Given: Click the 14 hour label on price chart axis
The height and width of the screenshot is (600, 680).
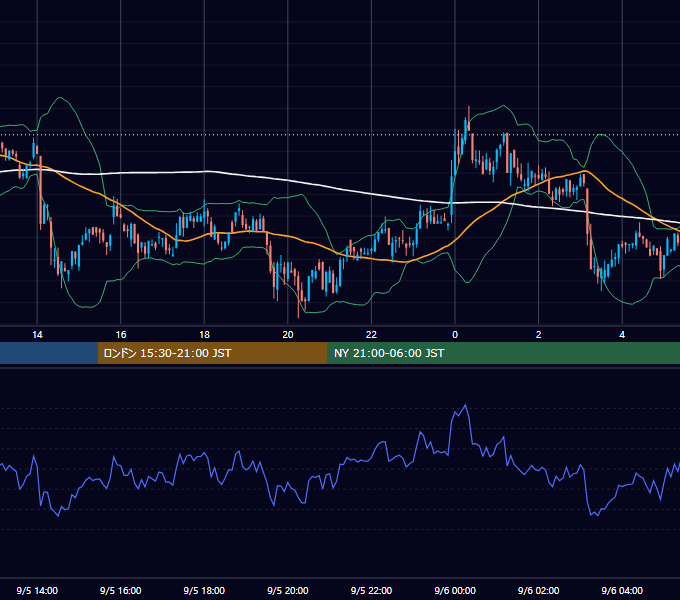Looking at the screenshot, I should click(37, 335).
